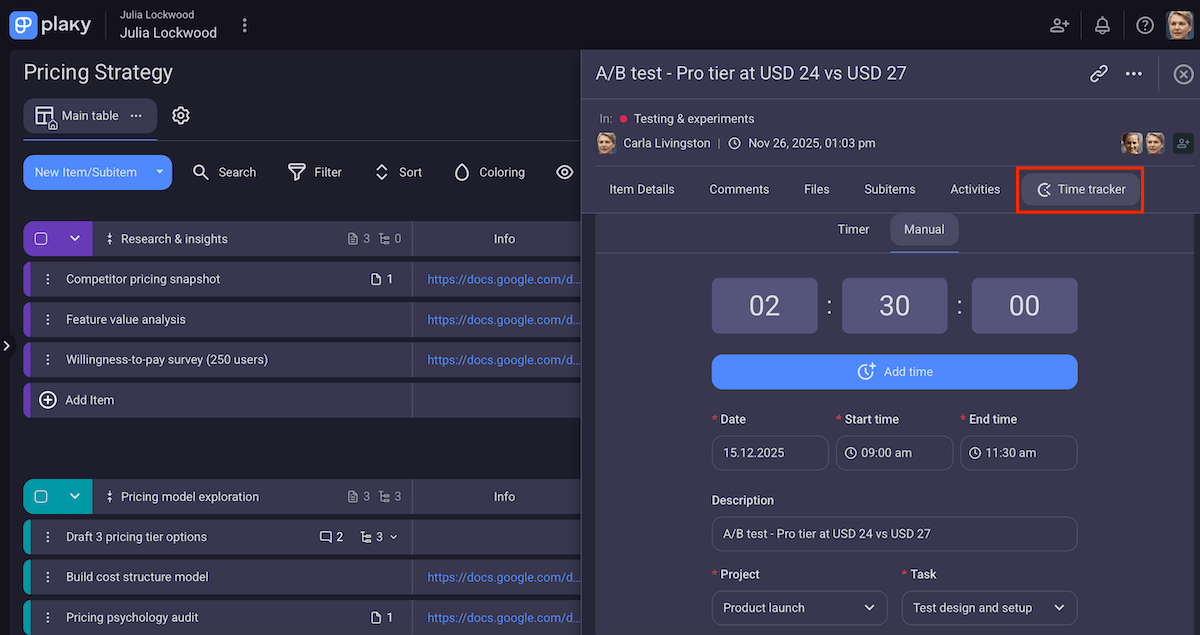Switch to the Comments tab
This screenshot has height=635, width=1200.
(x=739, y=189)
